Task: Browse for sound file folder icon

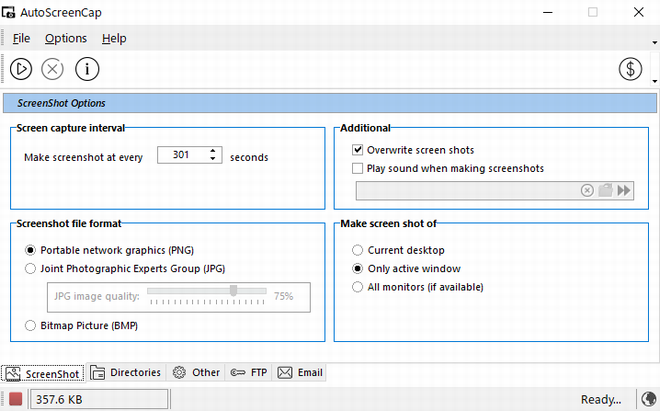Action: pos(605,190)
